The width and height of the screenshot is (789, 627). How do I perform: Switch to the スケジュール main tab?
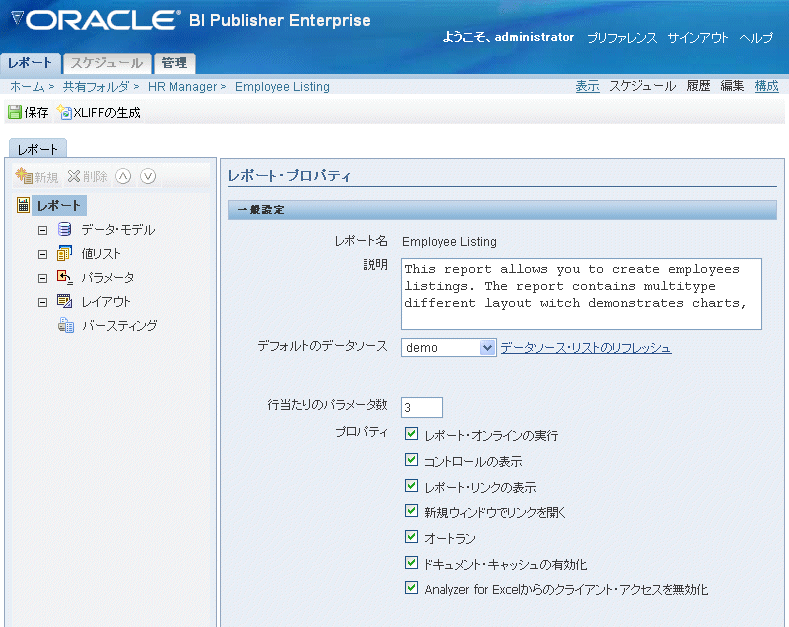[x=107, y=63]
